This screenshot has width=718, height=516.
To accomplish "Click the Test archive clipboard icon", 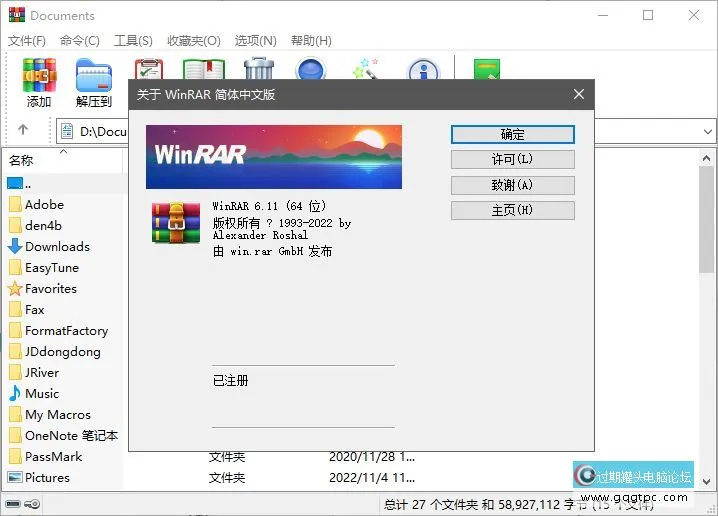I will [149, 69].
